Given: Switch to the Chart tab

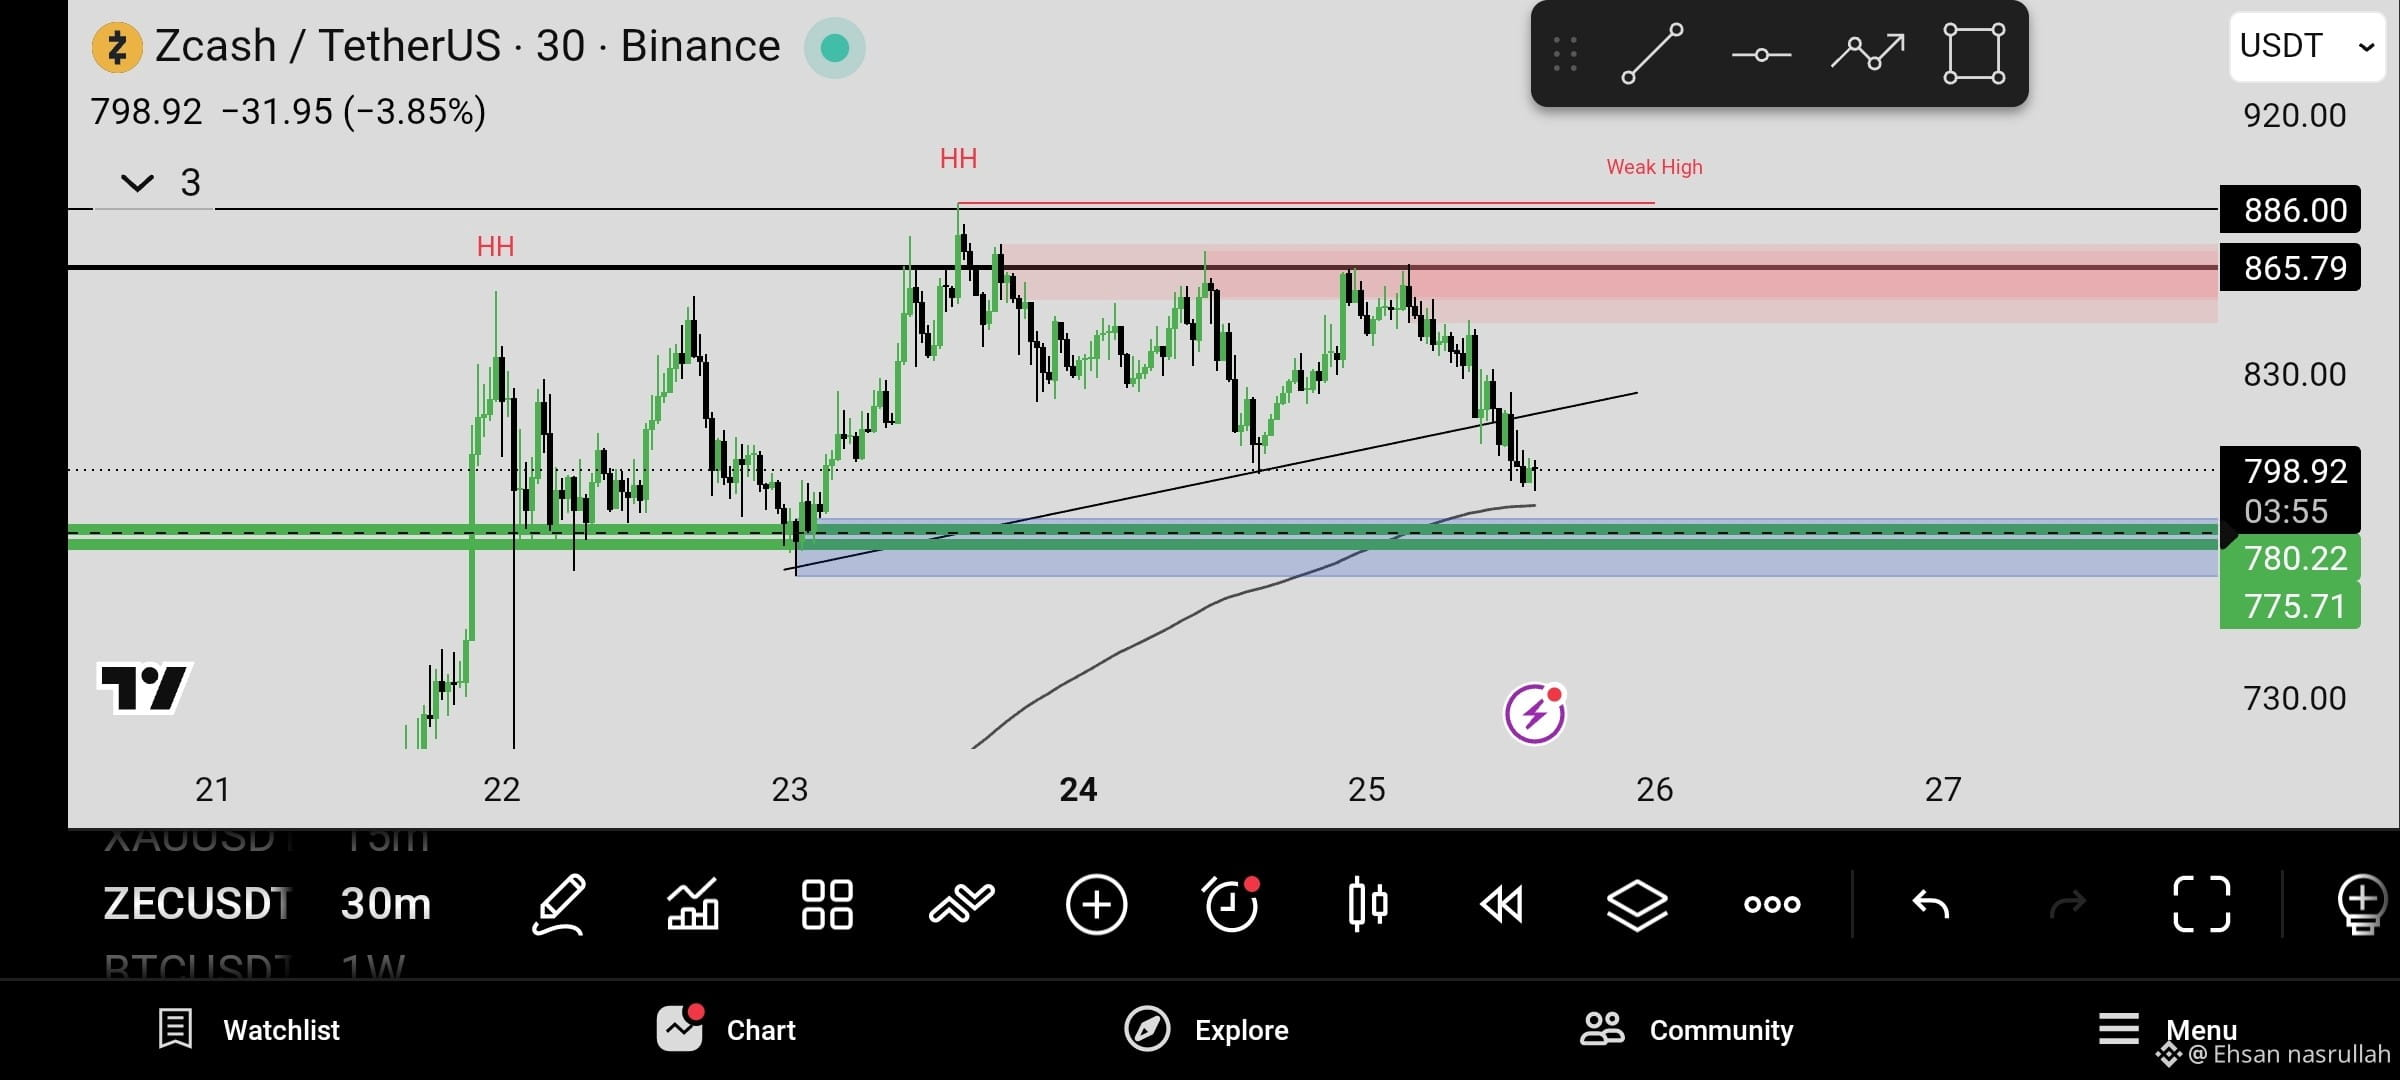Looking at the screenshot, I should (x=727, y=1029).
